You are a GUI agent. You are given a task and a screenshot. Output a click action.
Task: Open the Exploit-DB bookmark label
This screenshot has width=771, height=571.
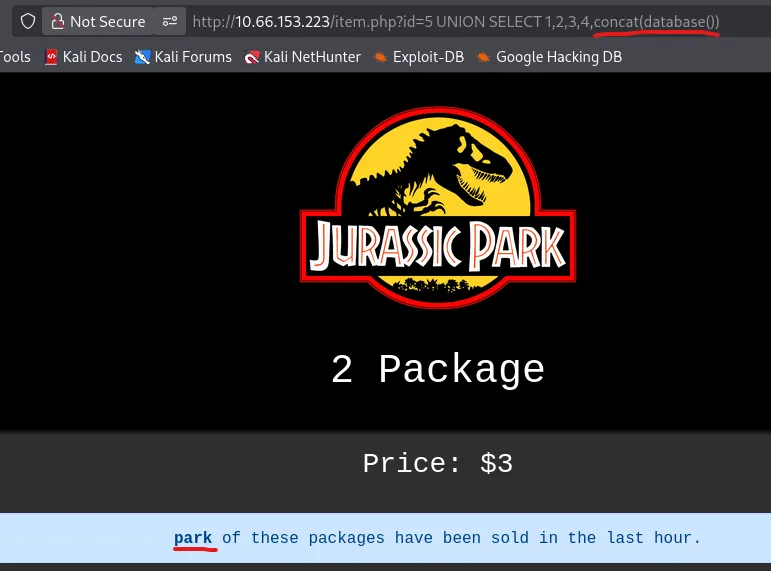(x=428, y=57)
